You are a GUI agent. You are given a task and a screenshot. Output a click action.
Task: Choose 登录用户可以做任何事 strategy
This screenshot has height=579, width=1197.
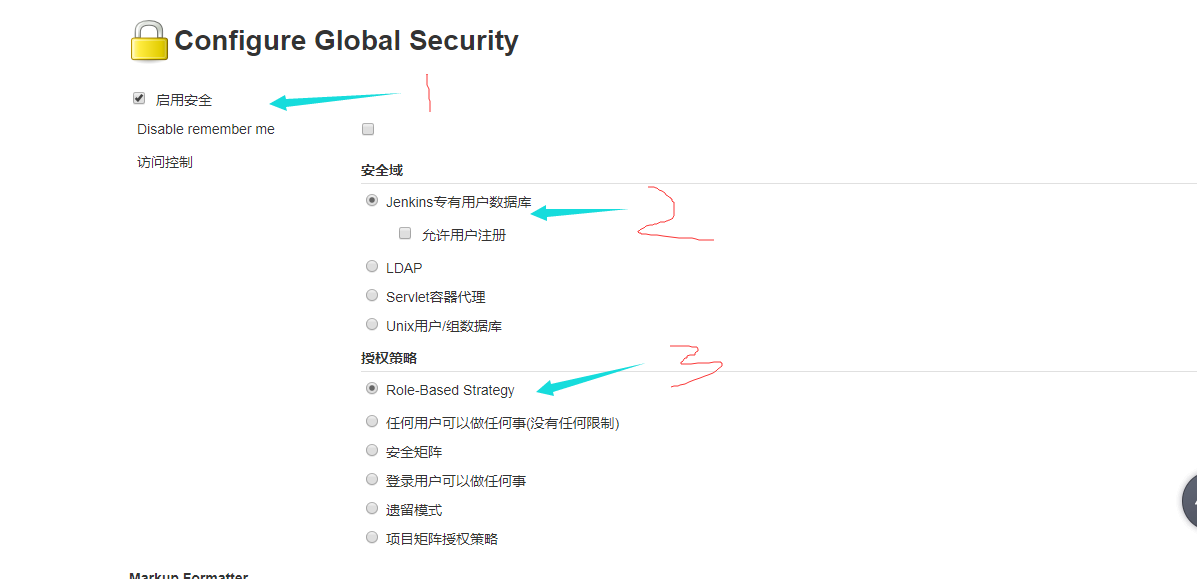pos(372,479)
